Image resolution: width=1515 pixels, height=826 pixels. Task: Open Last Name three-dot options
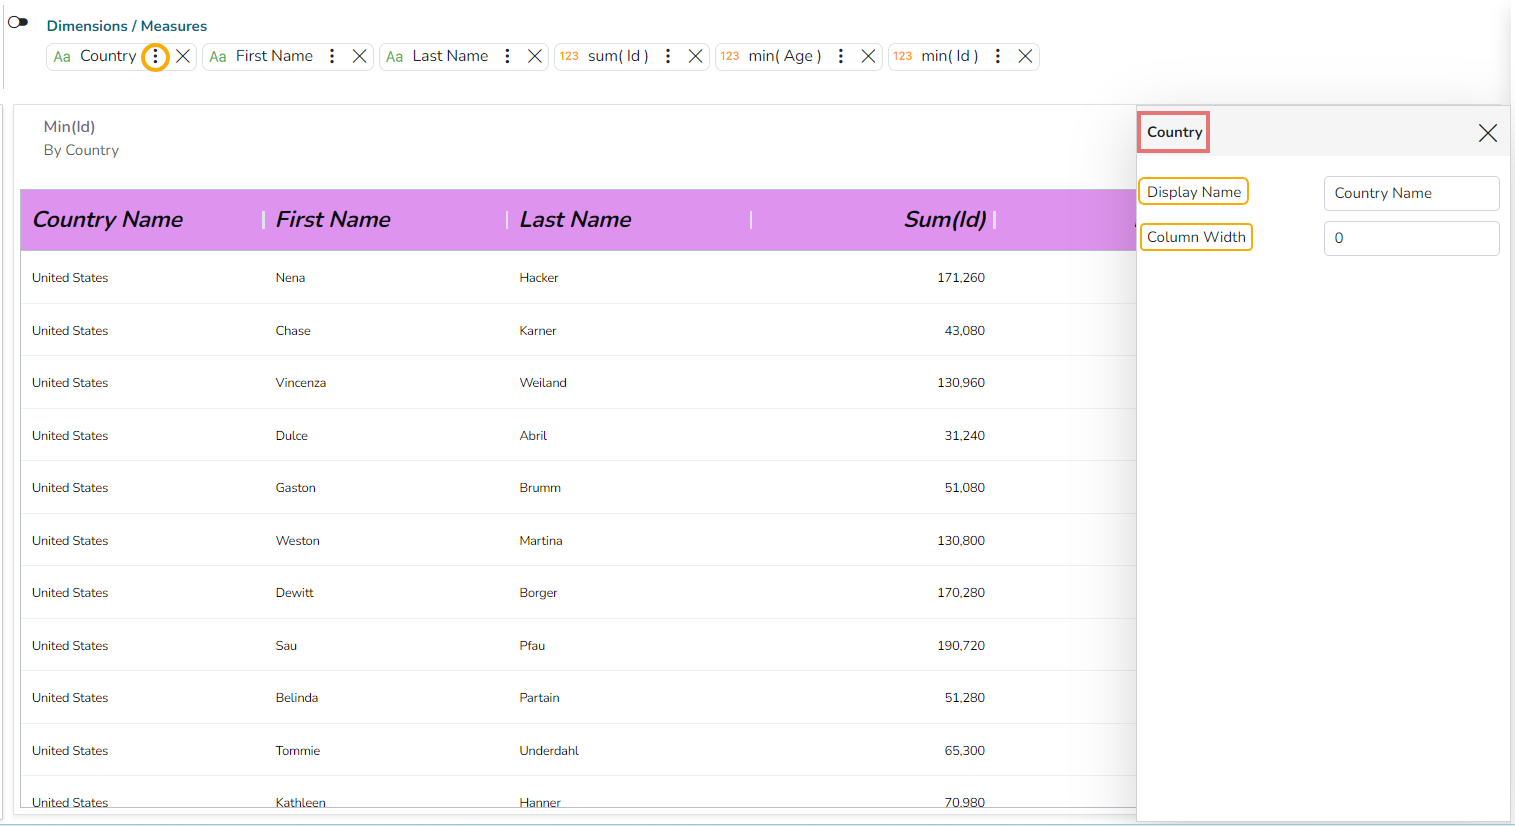508,57
